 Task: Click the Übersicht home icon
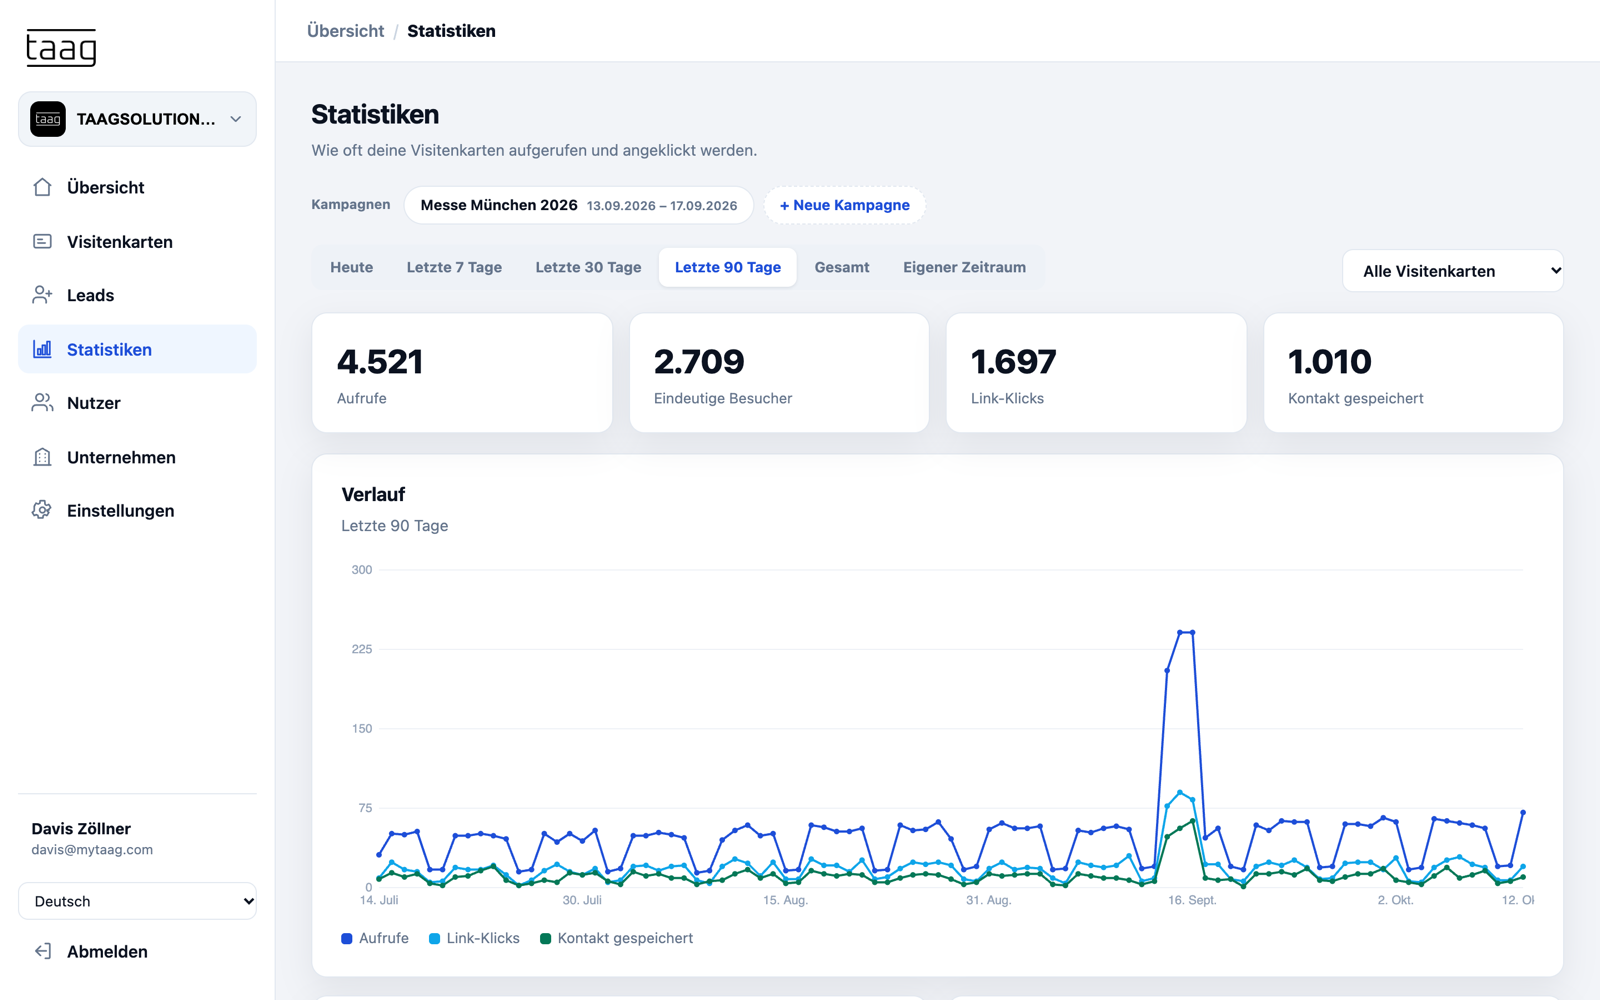click(x=42, y=187)
